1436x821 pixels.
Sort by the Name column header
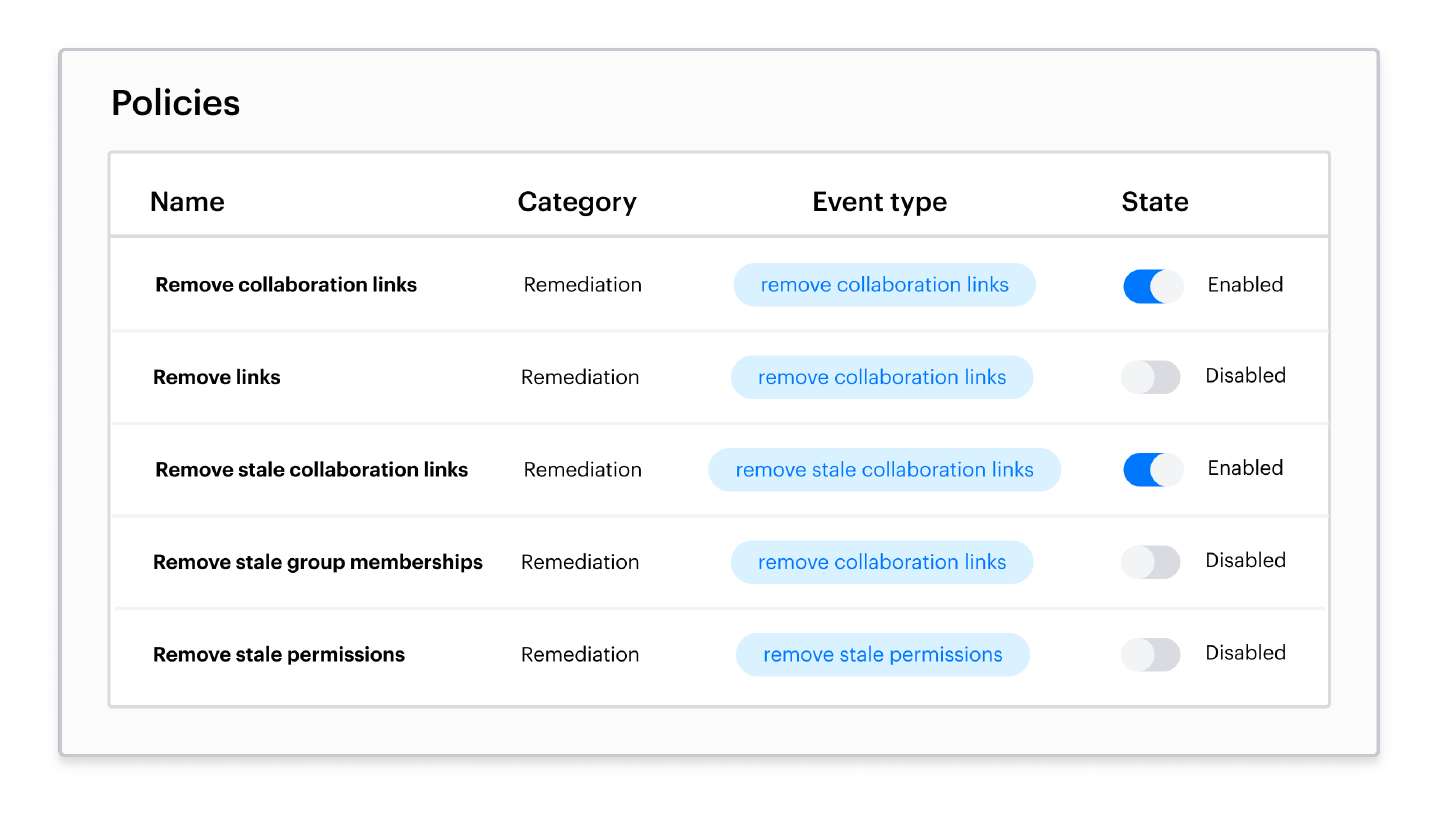point(187,202)
